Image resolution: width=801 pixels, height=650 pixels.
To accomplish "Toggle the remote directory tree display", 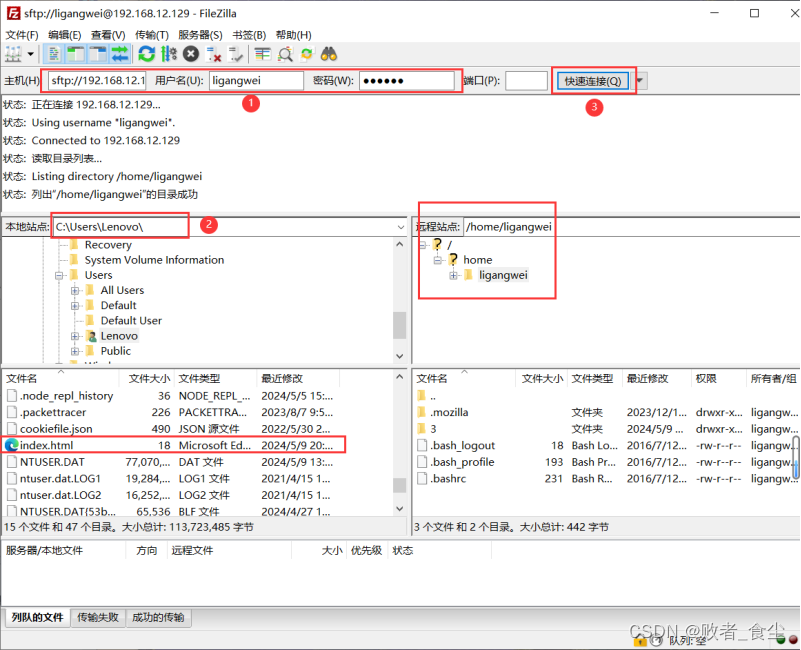I will (x=98, y=54).
